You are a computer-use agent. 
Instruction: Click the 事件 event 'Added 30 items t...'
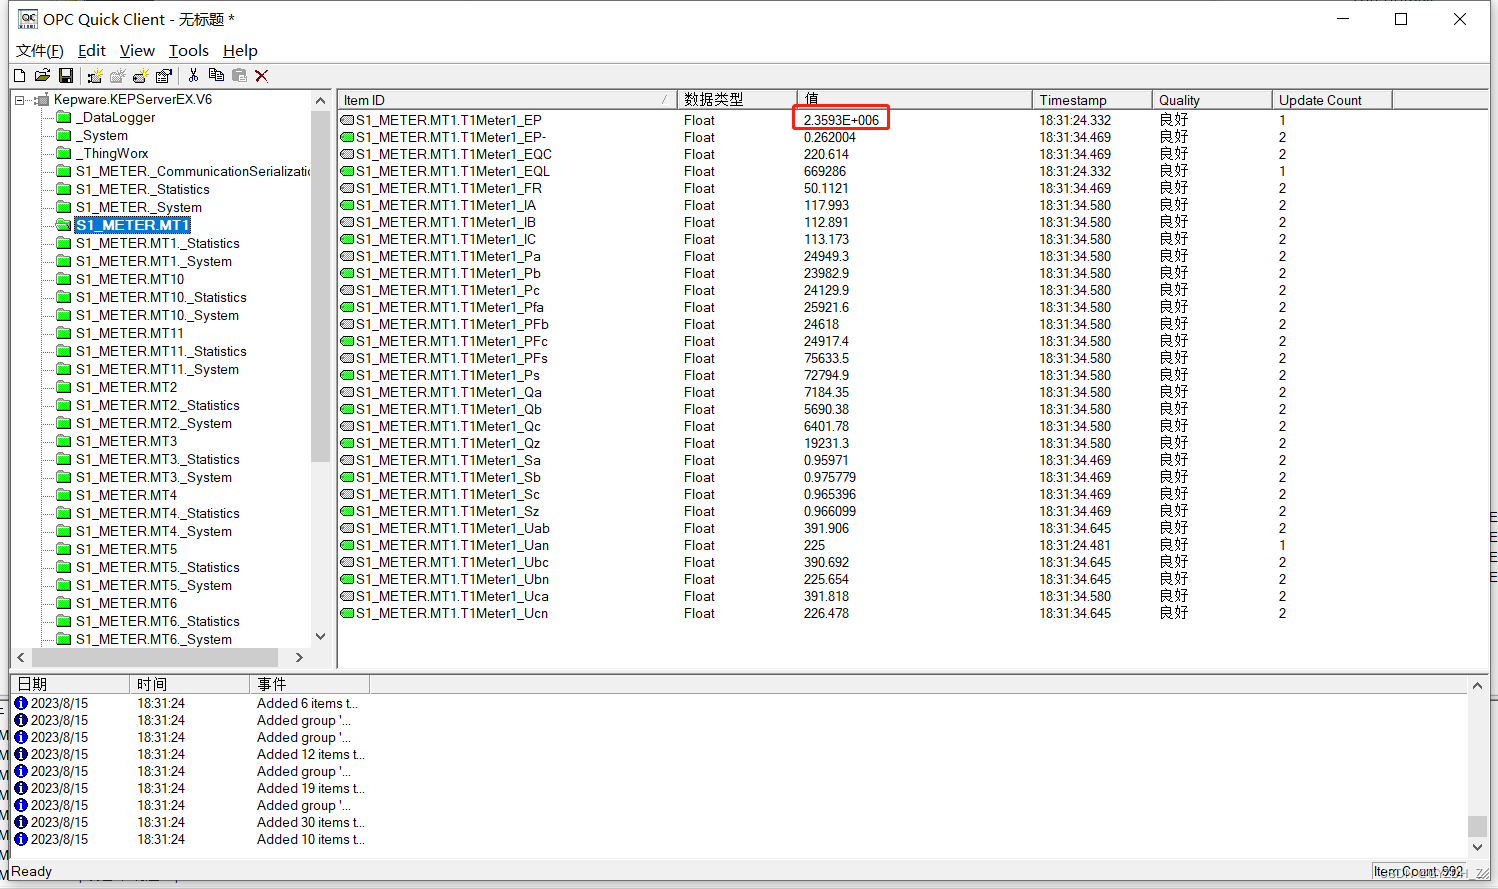coord(311,822)
